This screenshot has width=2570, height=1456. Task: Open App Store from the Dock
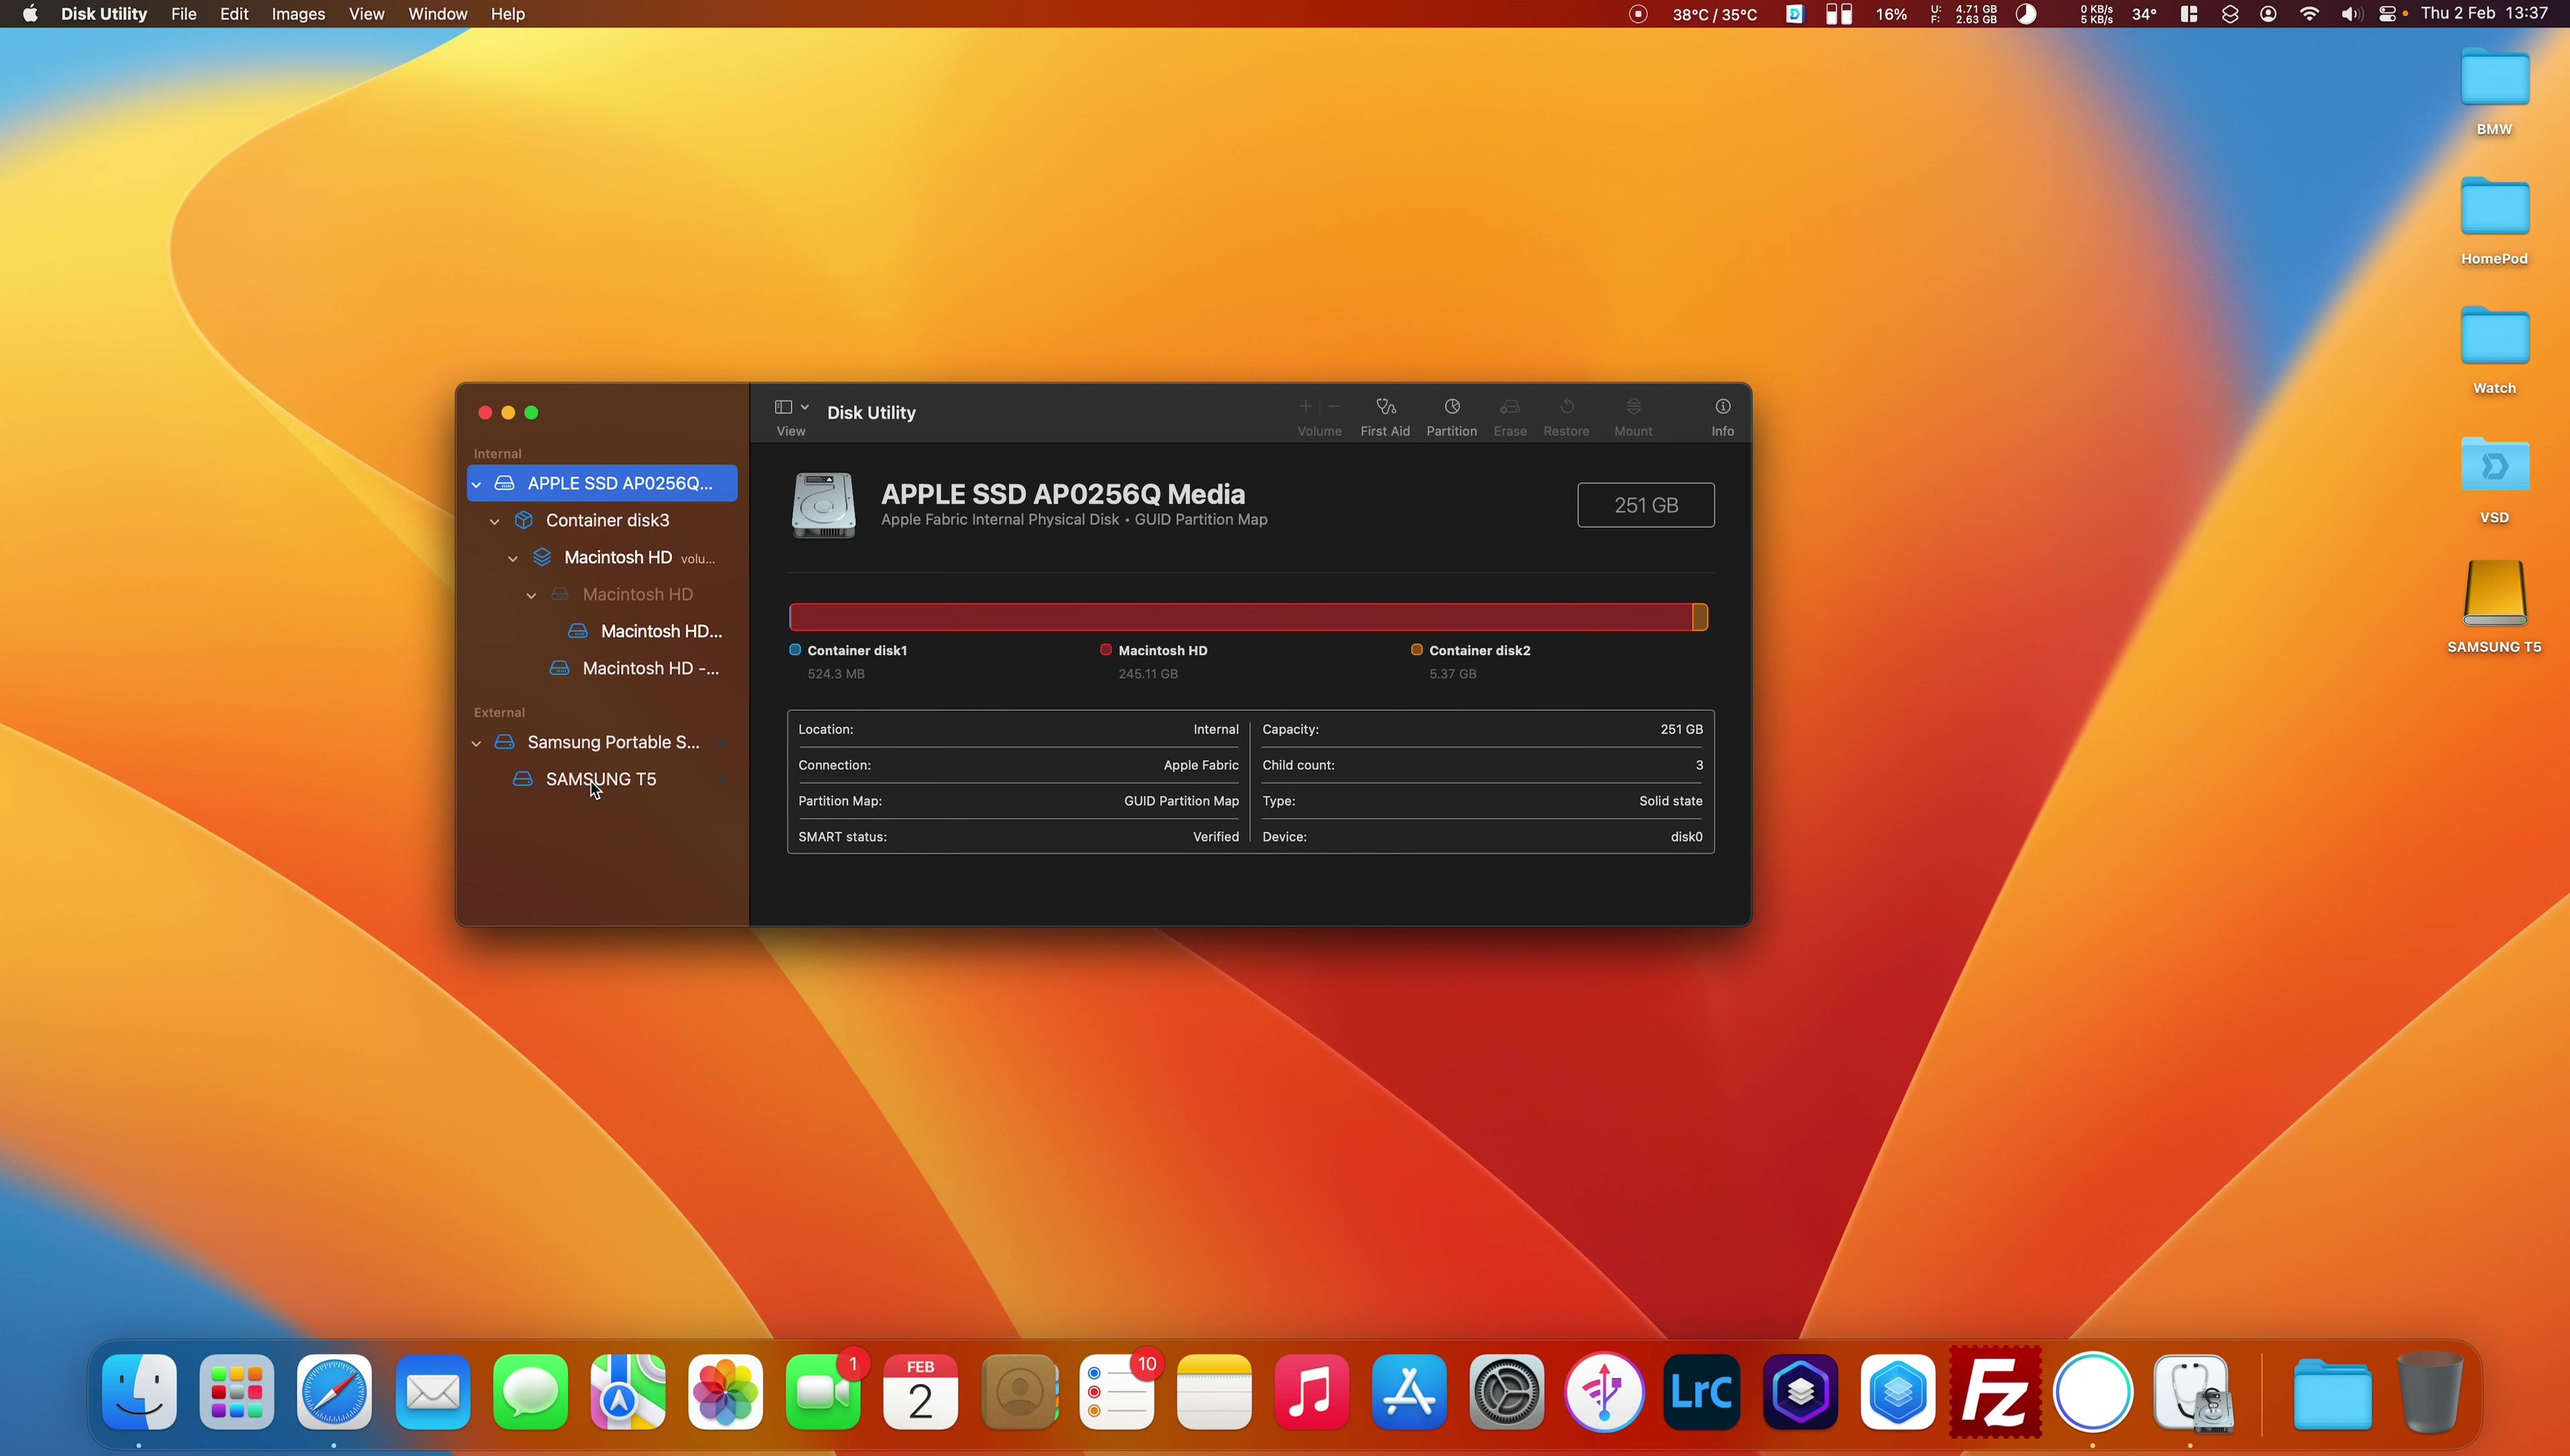tap(1409, 1392)
